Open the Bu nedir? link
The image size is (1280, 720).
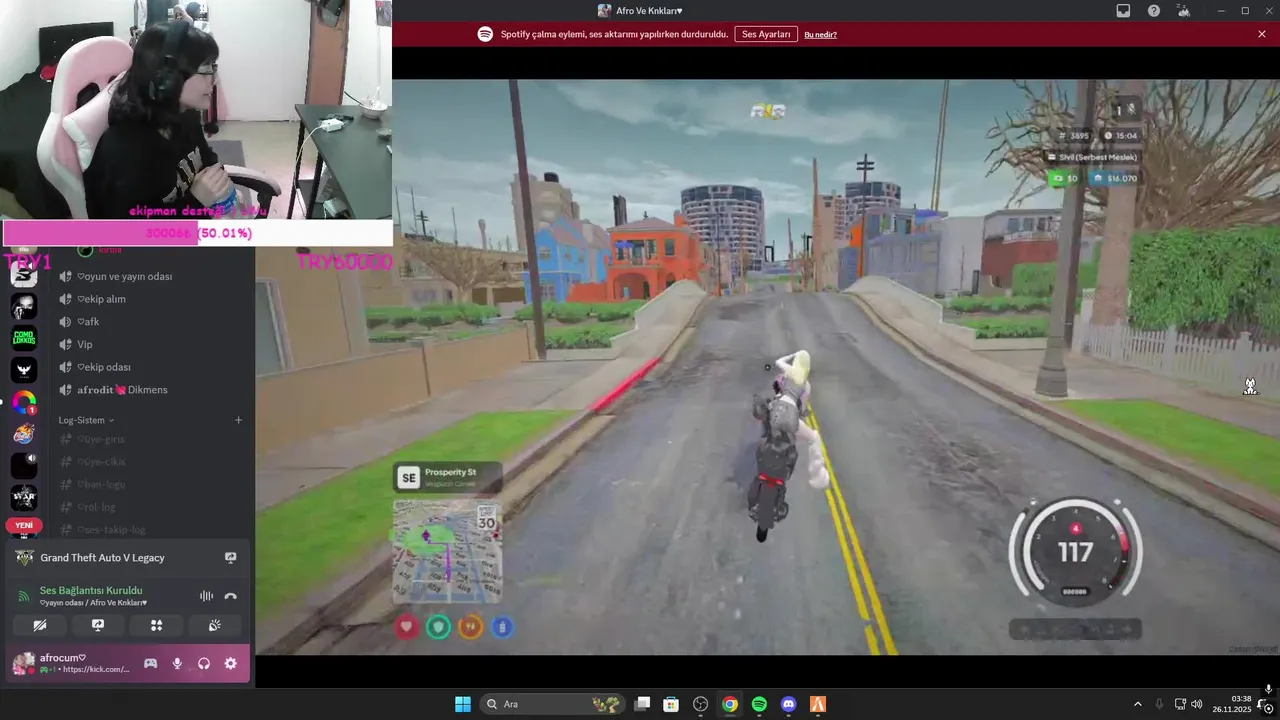(x=820, y=34)
